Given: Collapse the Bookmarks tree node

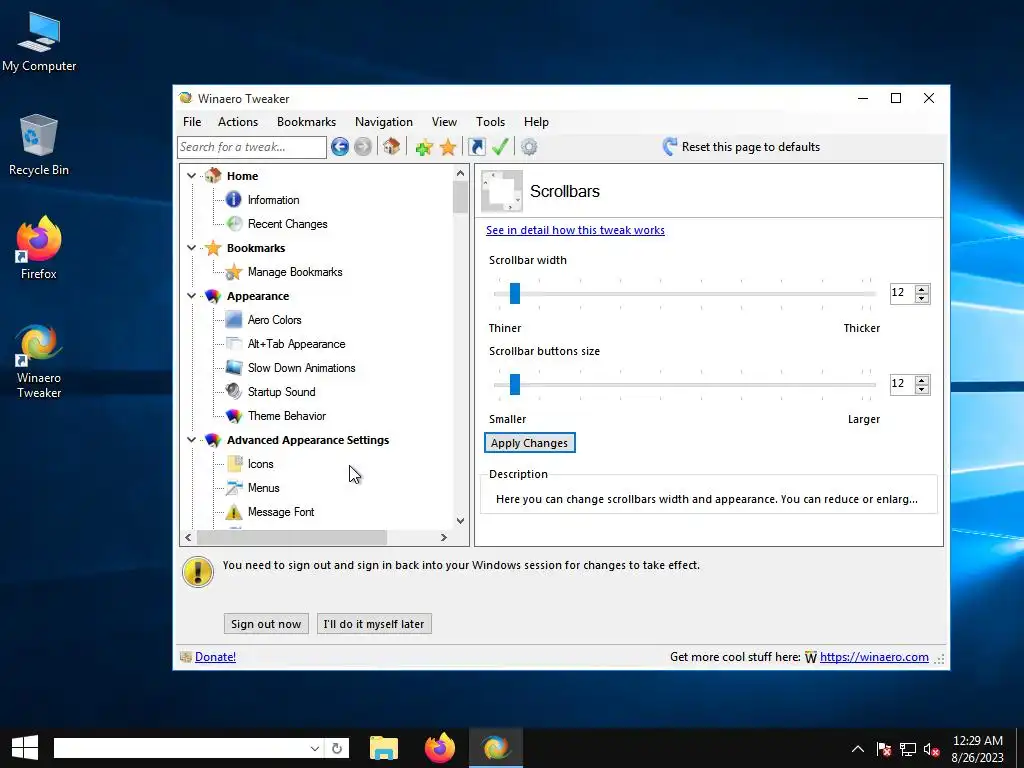Looking at the screenshot, I should pos(191,248).
